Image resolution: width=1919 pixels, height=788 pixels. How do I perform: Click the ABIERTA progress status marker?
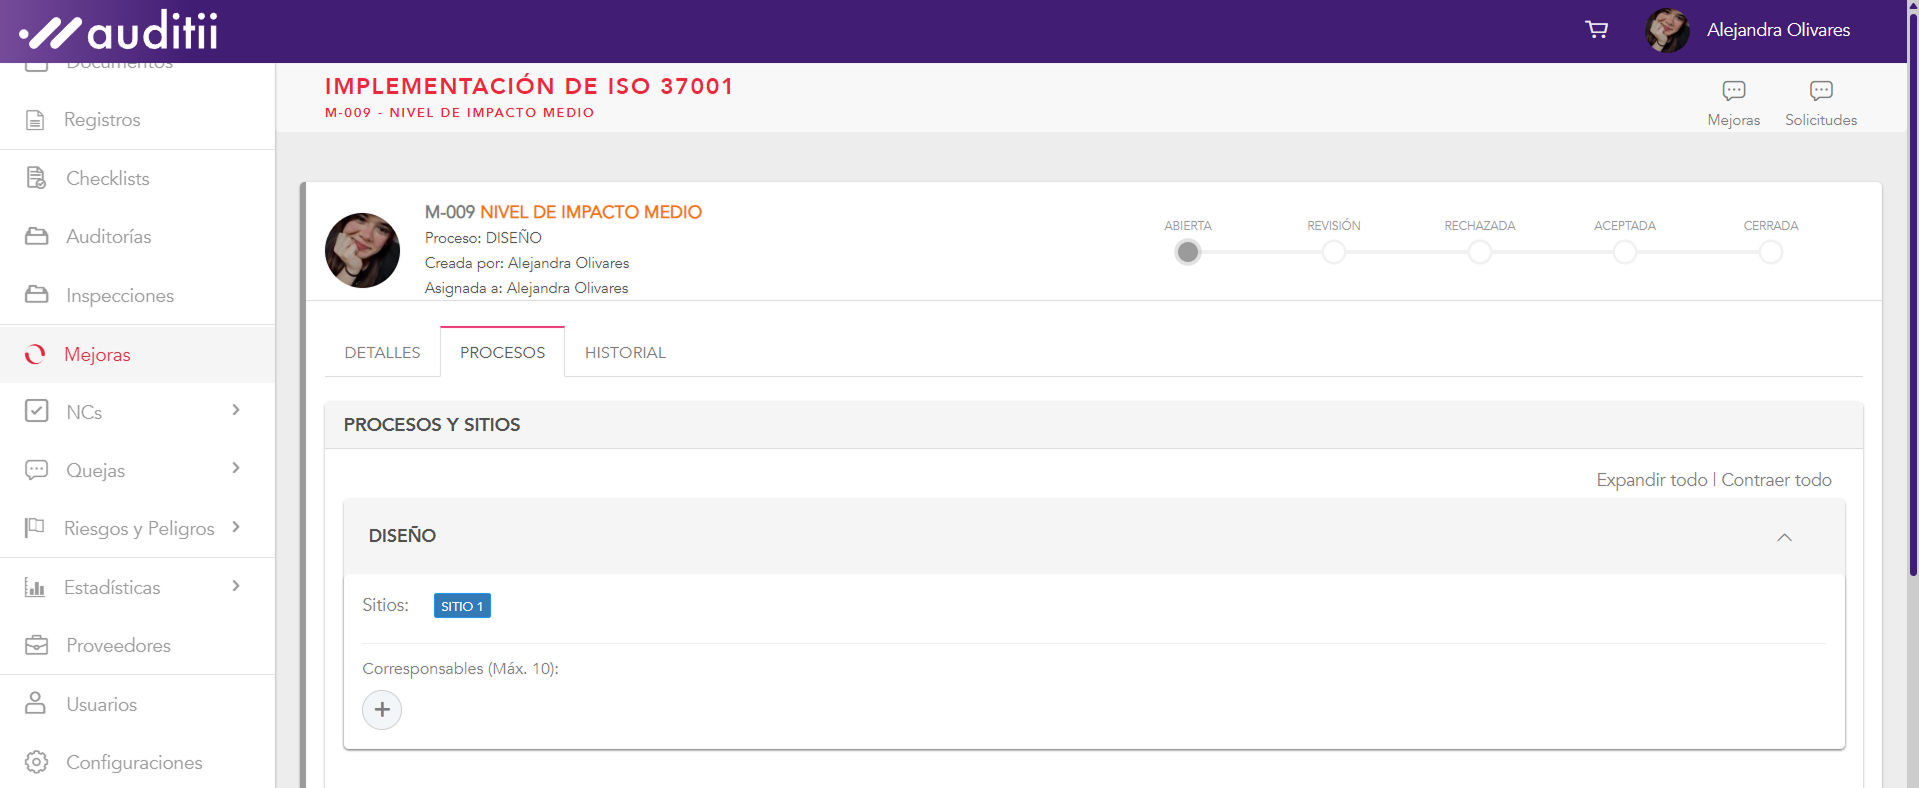[1187, 252]
